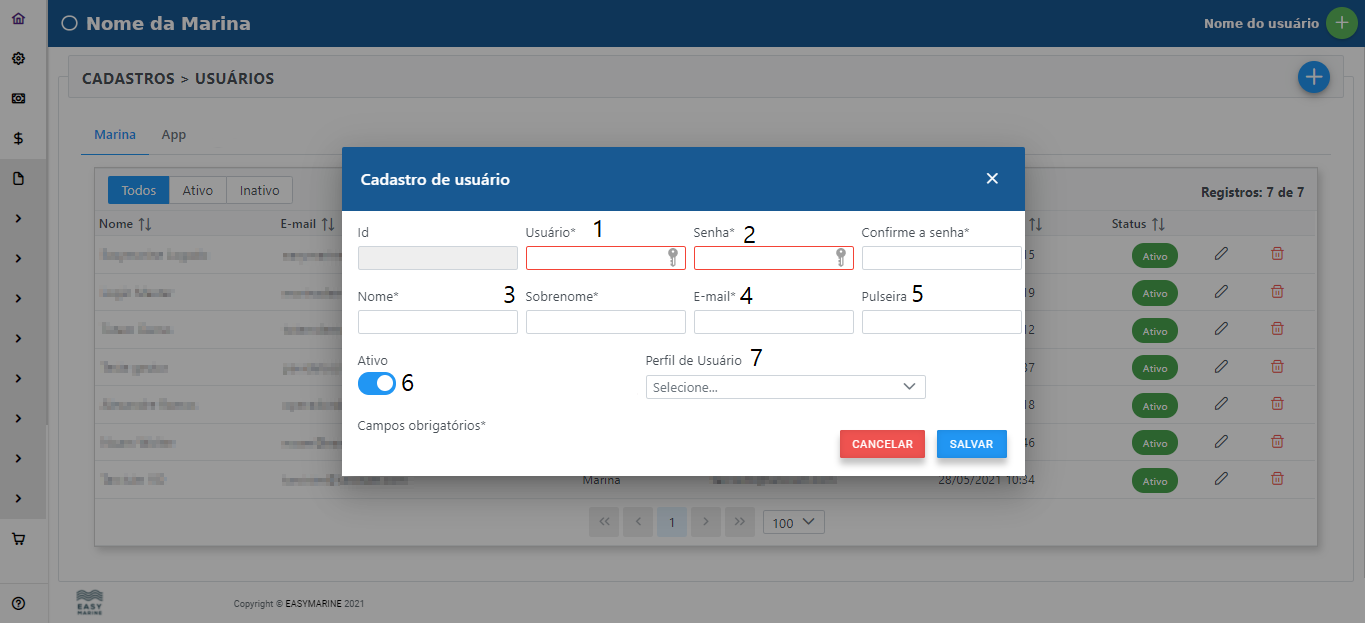Open the Perfil de Usuário dropdown

click(x=785, y=387)
